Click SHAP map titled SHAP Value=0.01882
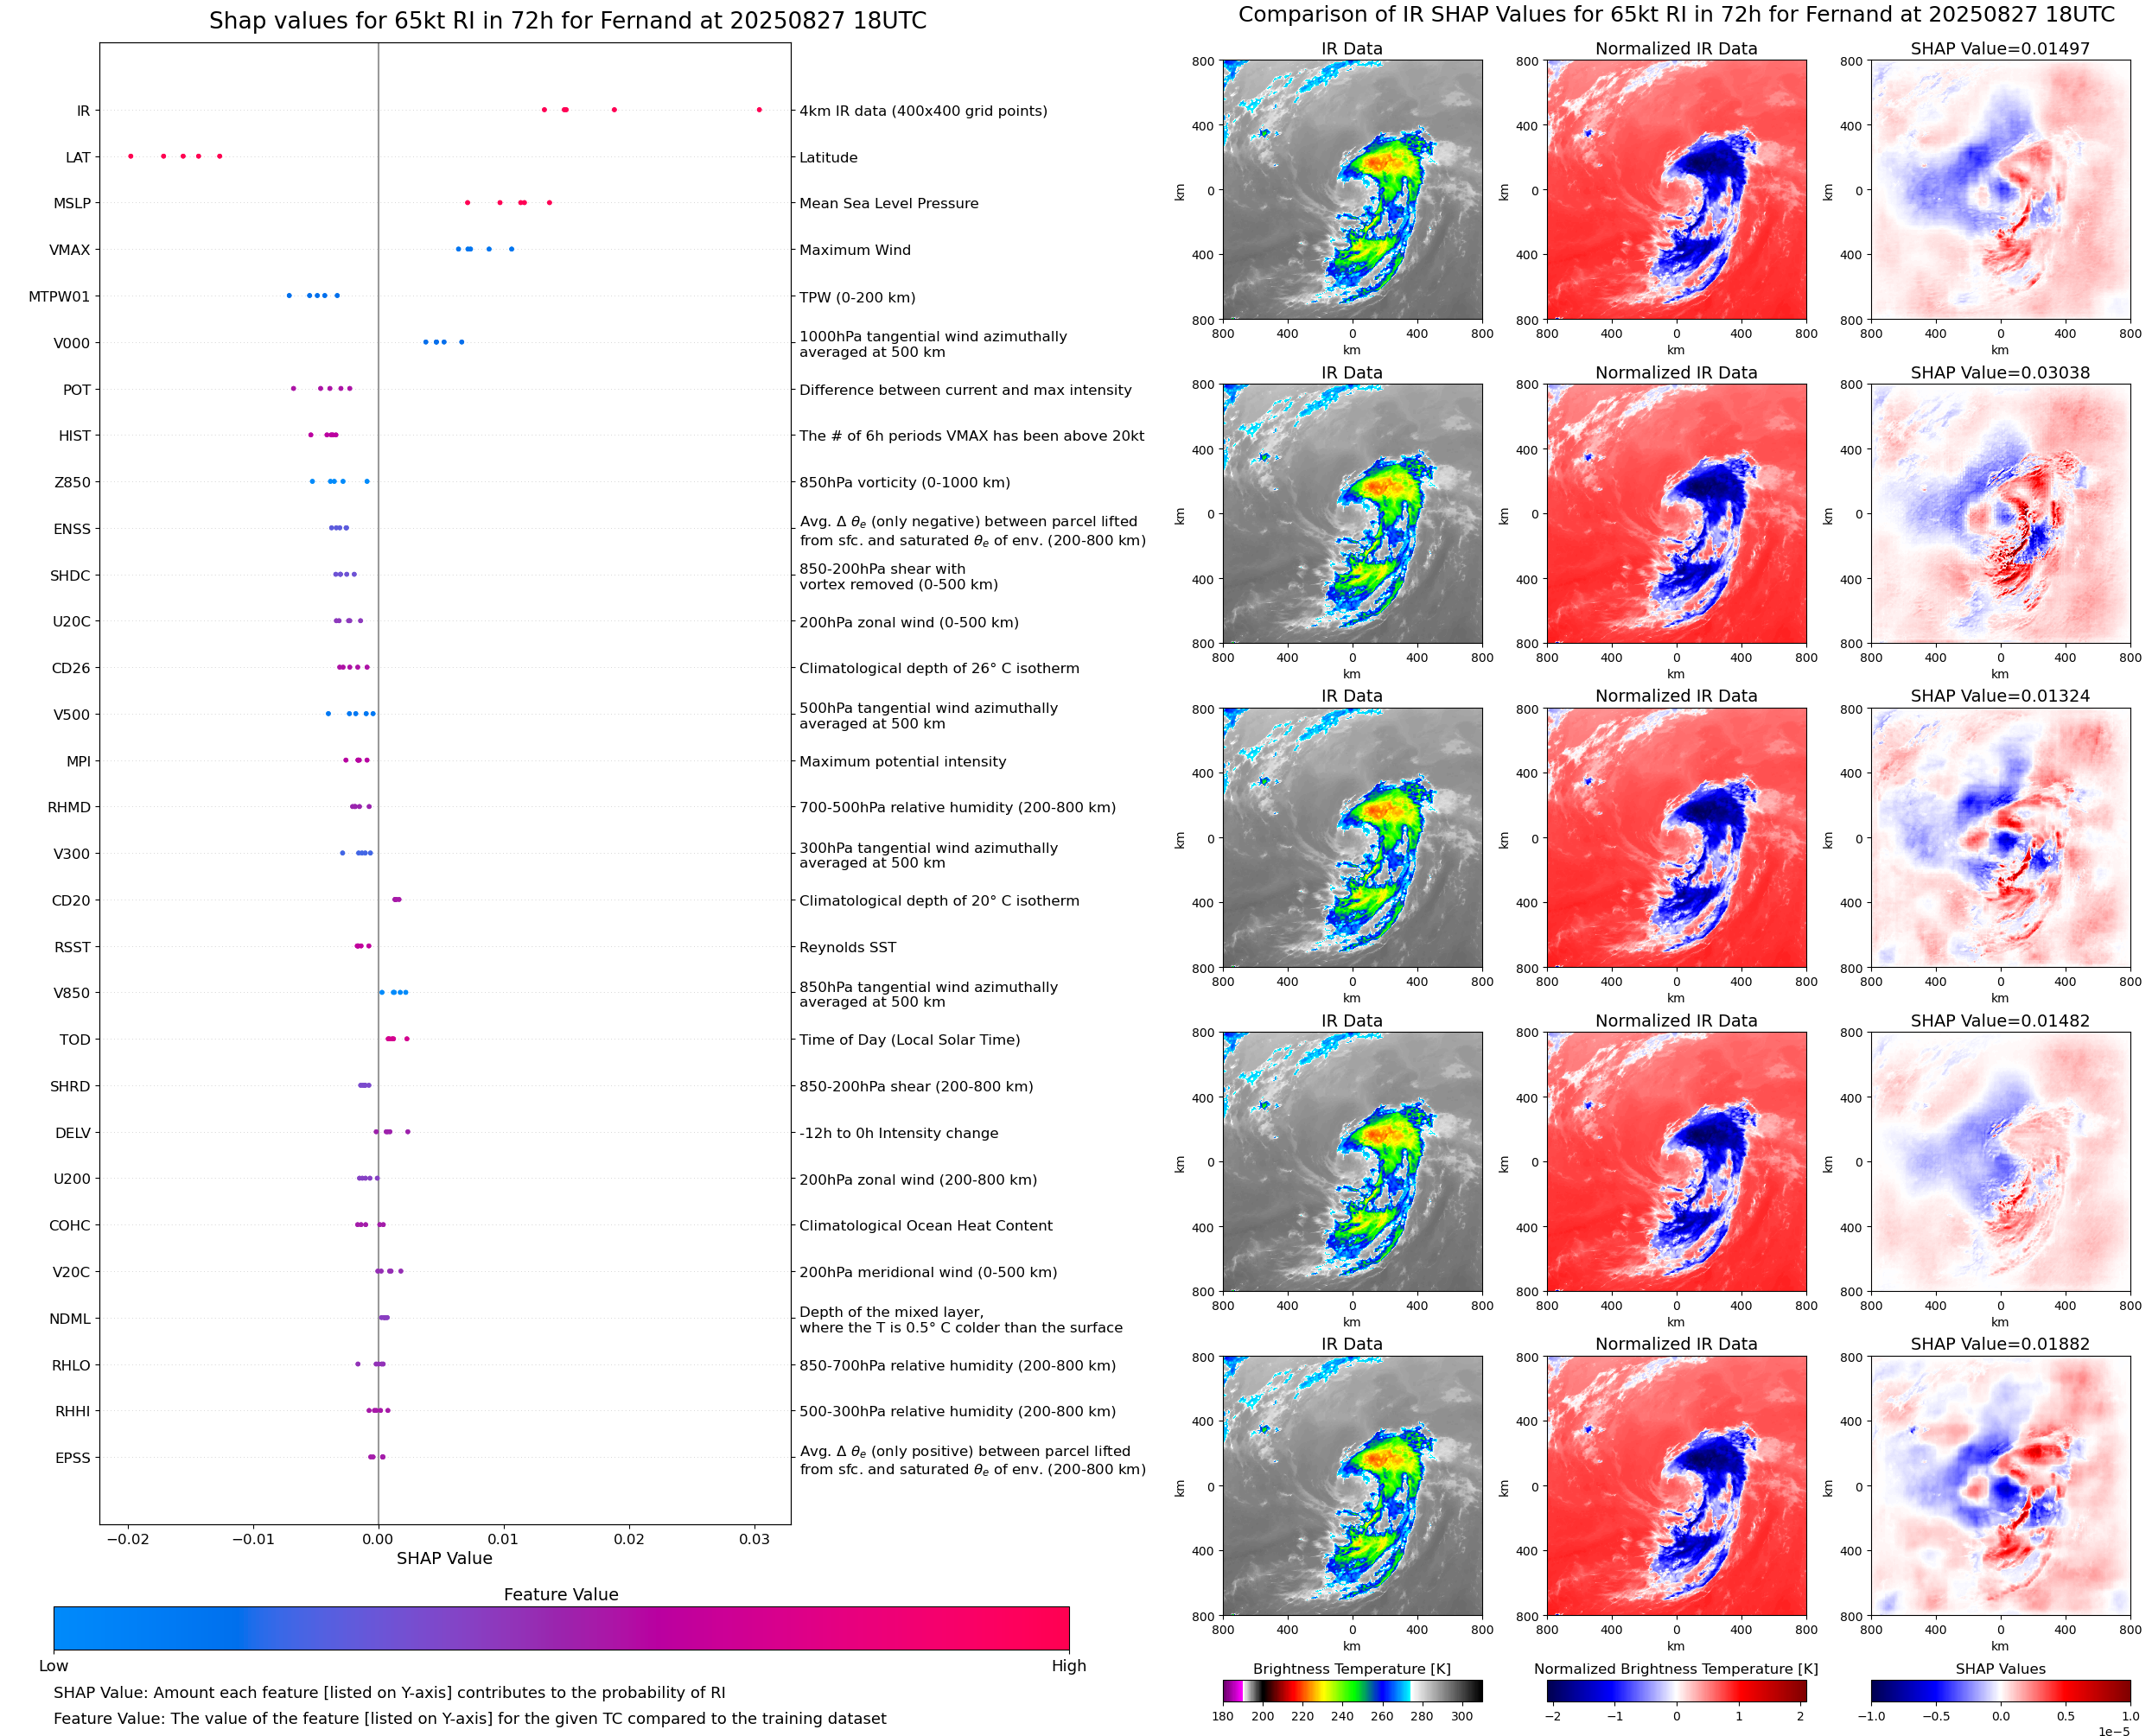Screen dimensions: 2152x1736 (2000, 1486)
